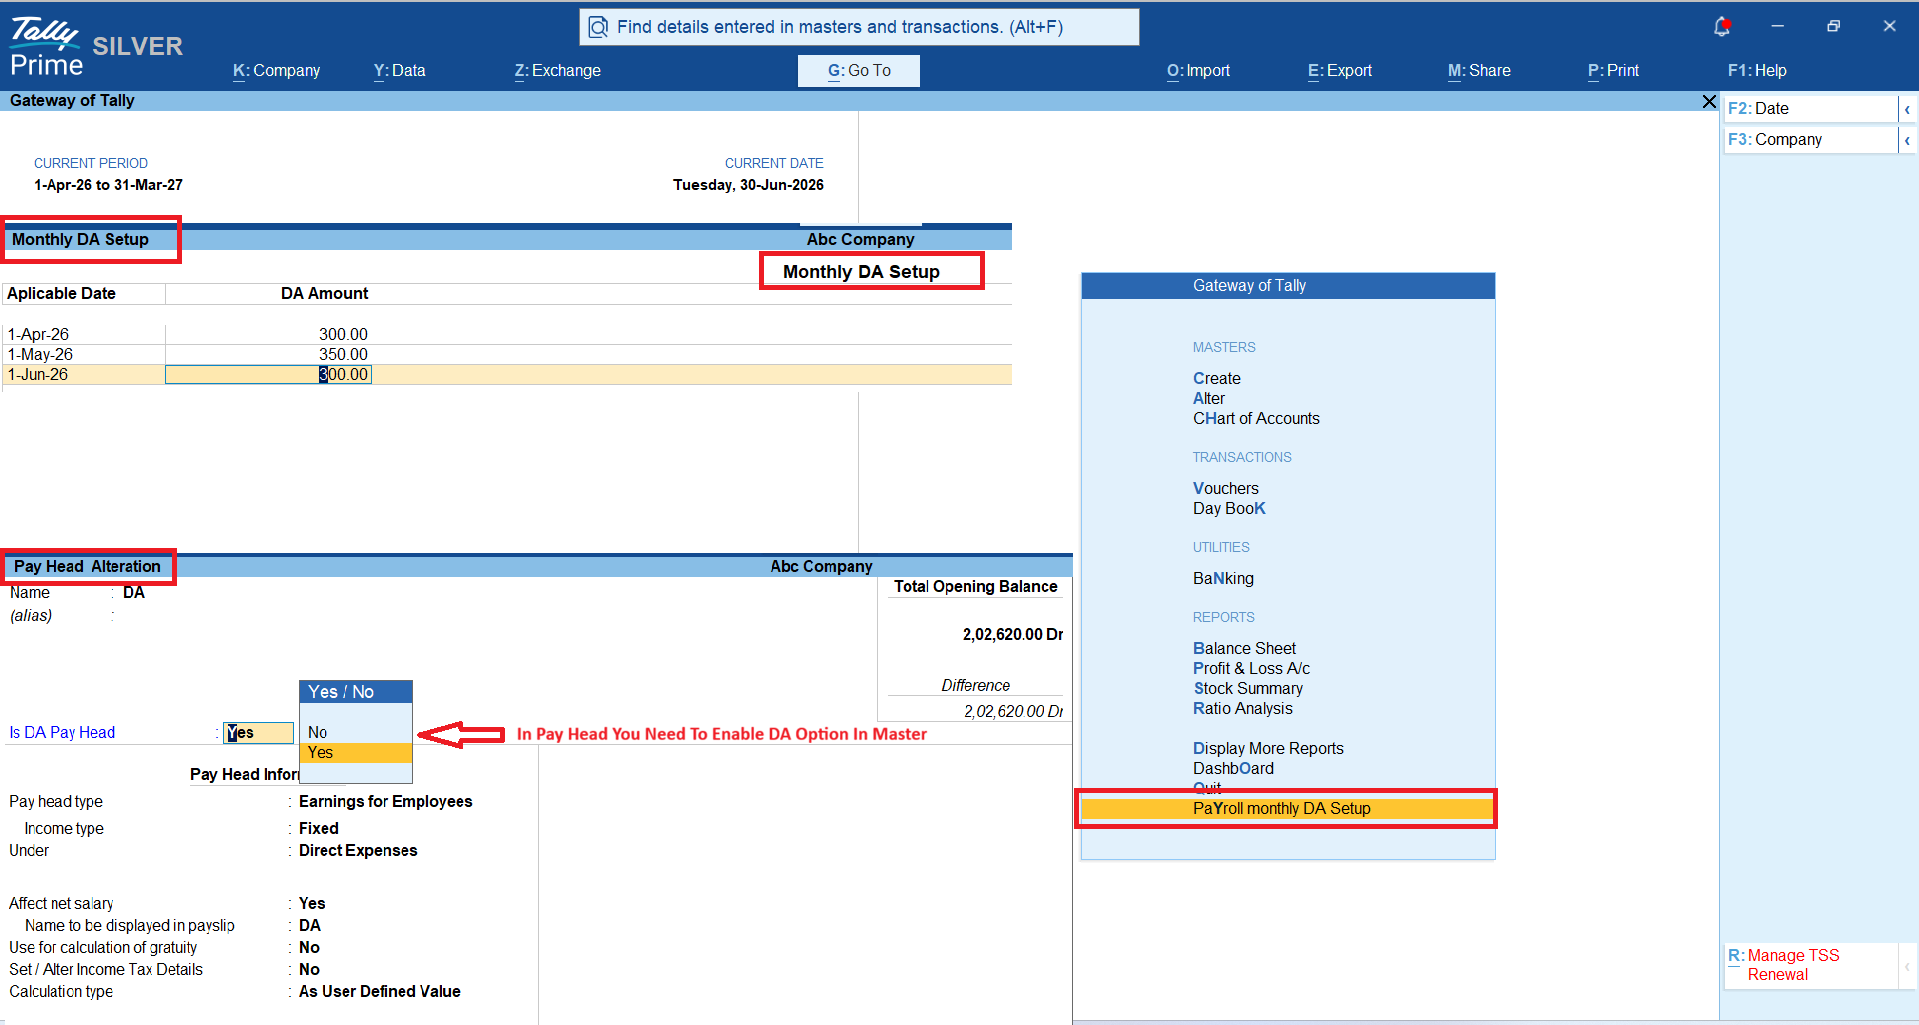Open the O: Import menu
Viewport: 1919px width, 1025px height.
coord(1198,71)
